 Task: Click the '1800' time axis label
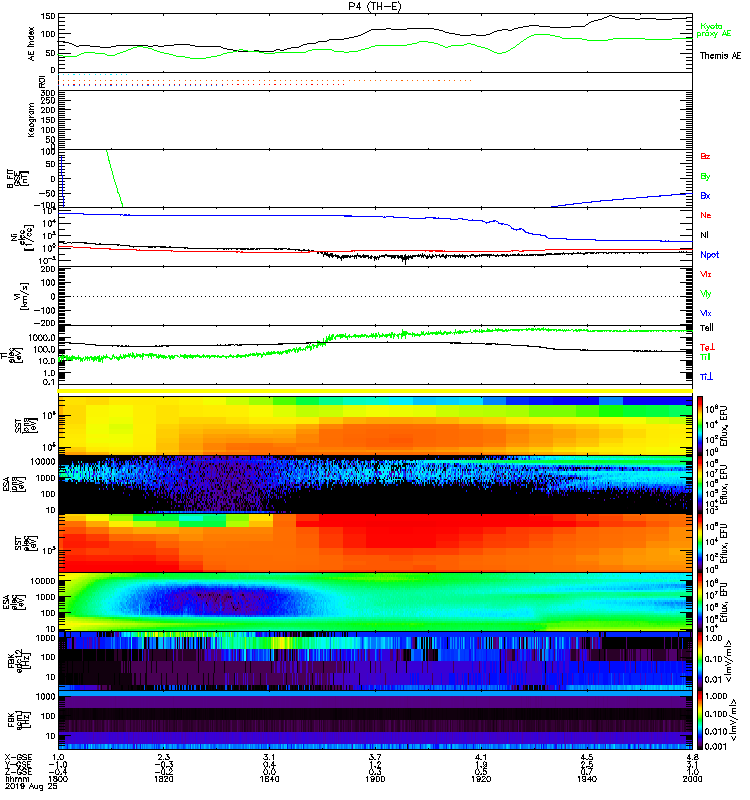(58, 779)
